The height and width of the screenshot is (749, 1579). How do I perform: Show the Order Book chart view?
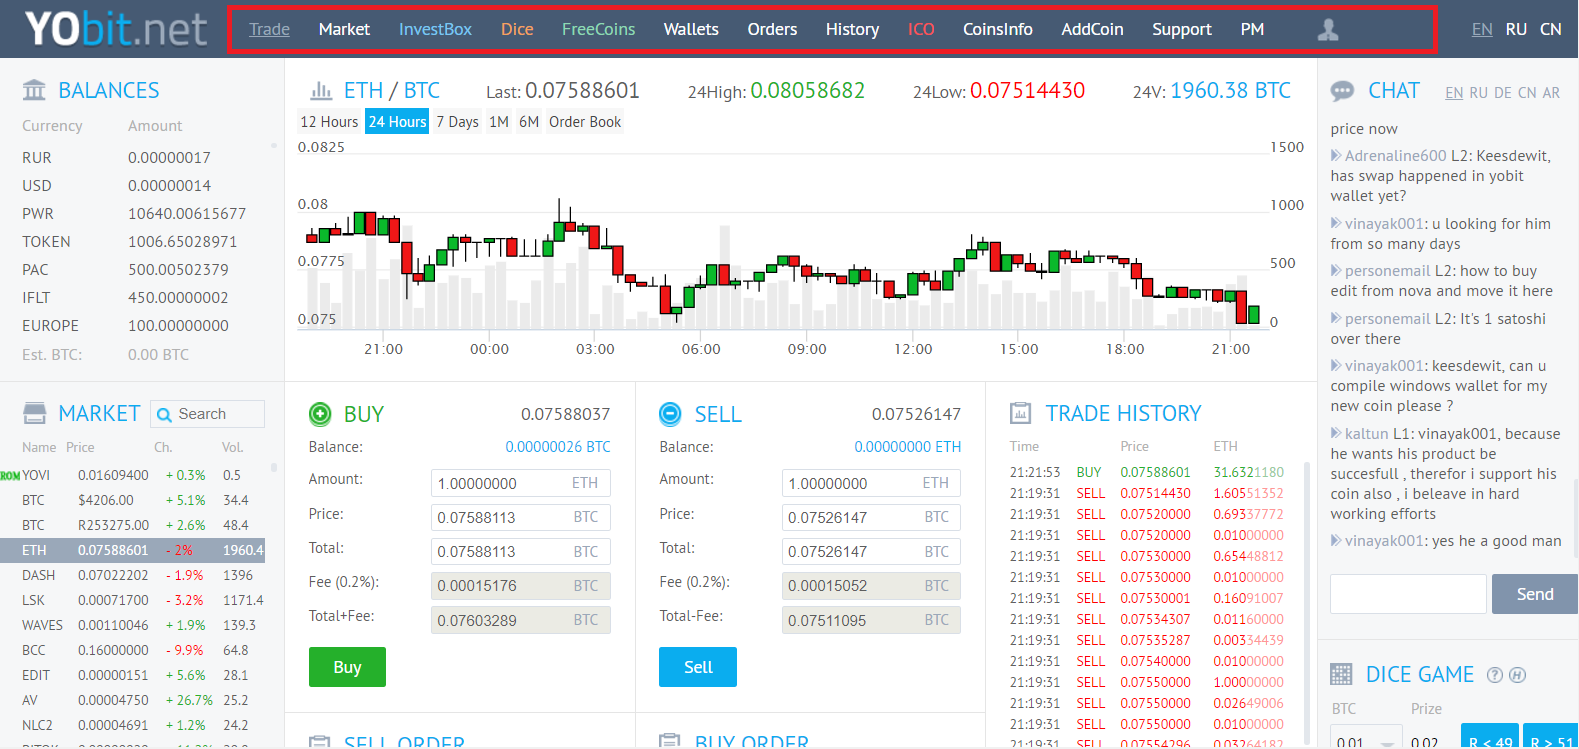point(584,122)
